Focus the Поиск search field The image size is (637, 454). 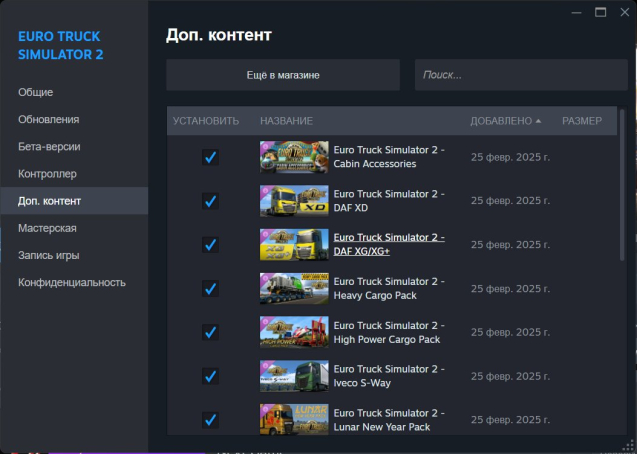(521, 75)
